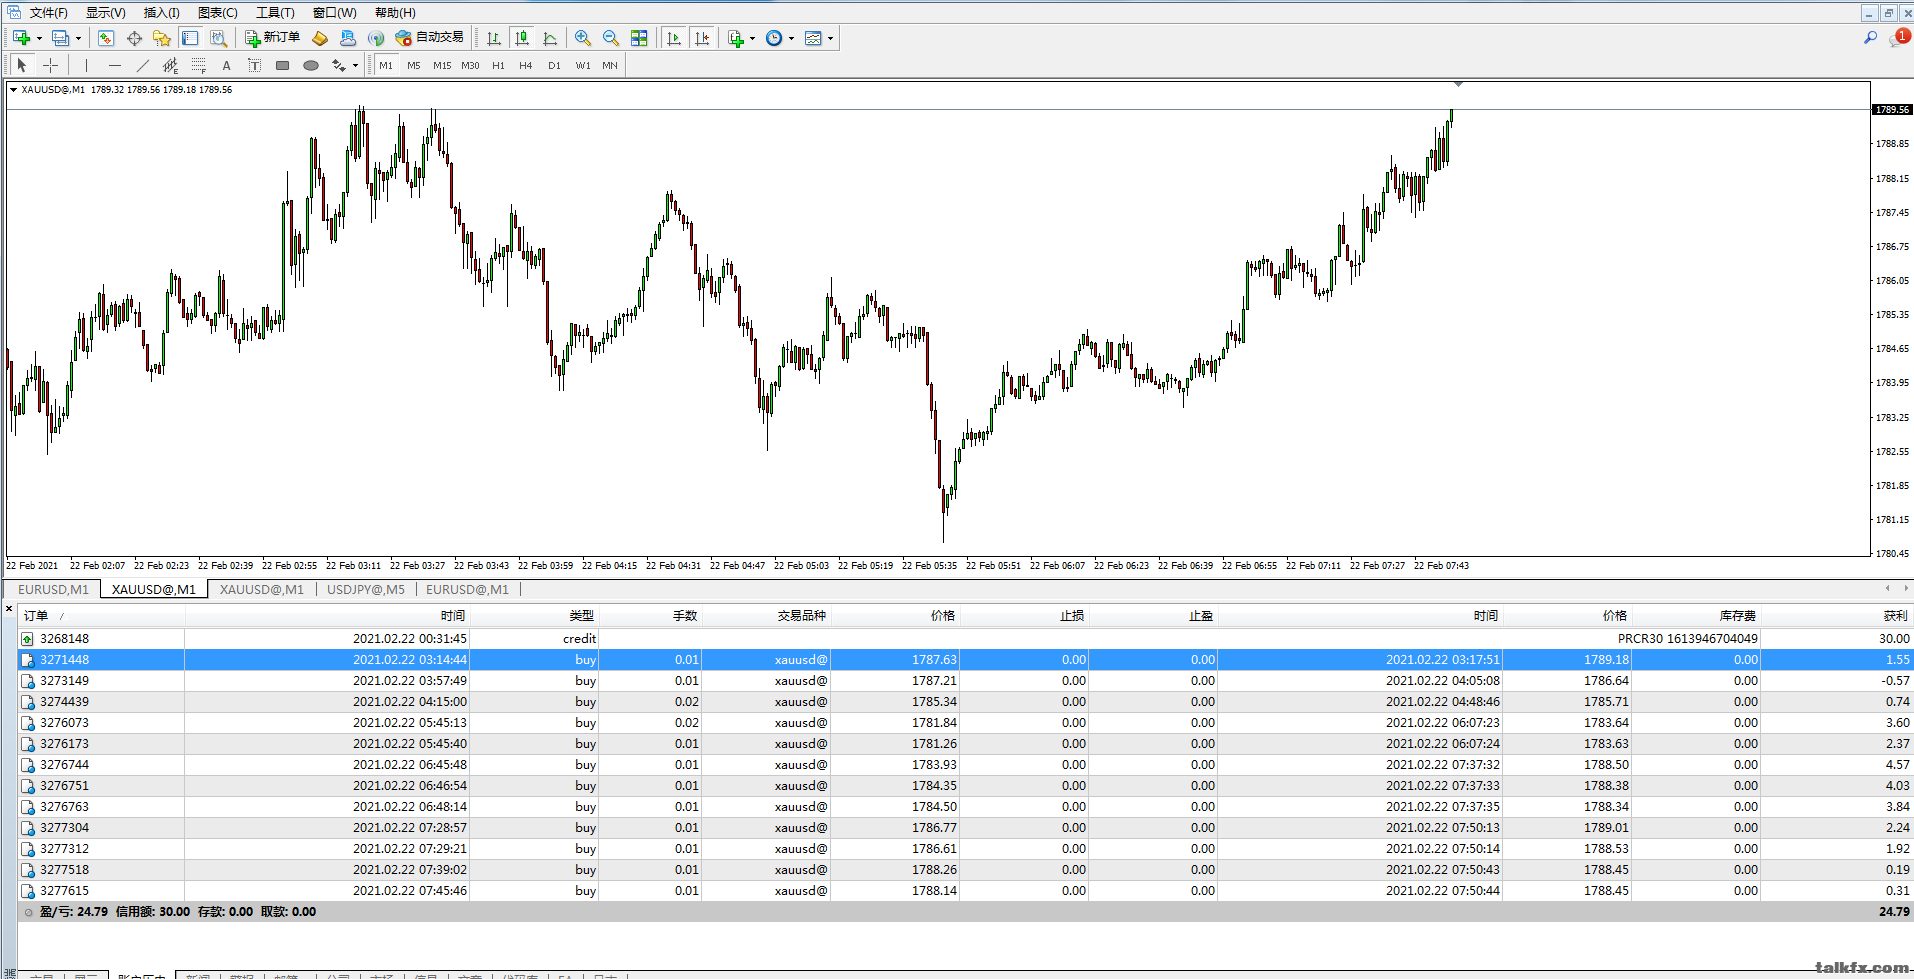
Task: Expand the periods dropdown arrow
Action: (x=791, y=38)
